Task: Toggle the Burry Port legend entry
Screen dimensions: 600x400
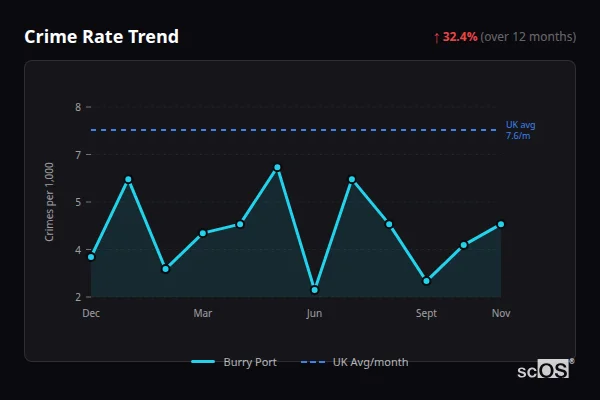Action: 234,362
